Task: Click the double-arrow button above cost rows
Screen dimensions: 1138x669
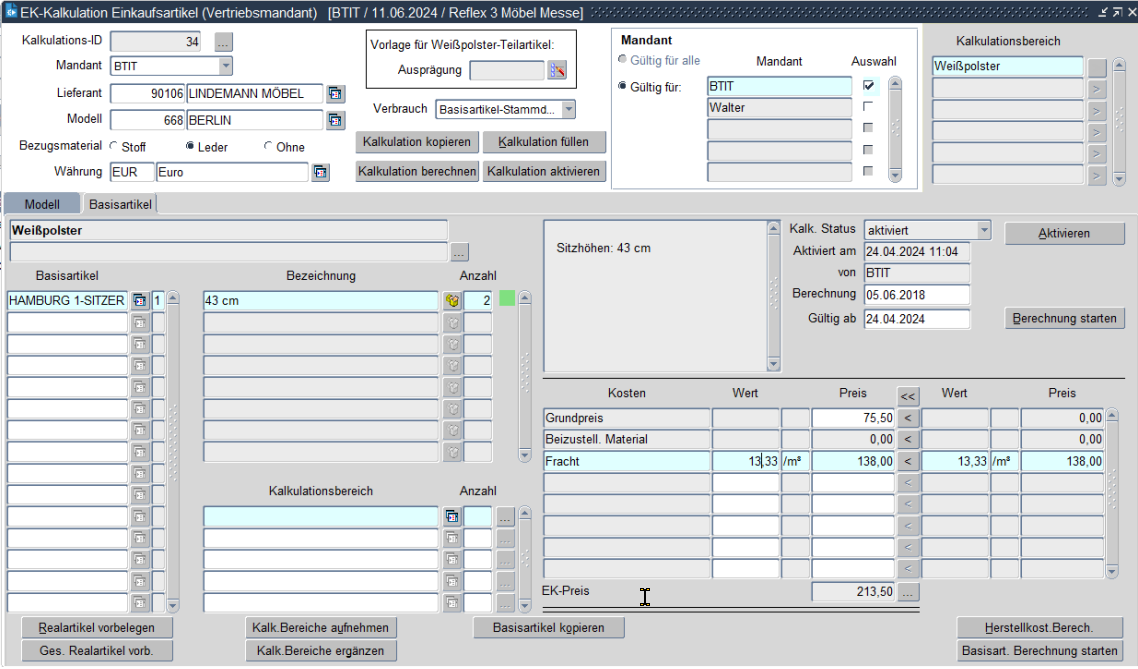Action: pos(907,395)
